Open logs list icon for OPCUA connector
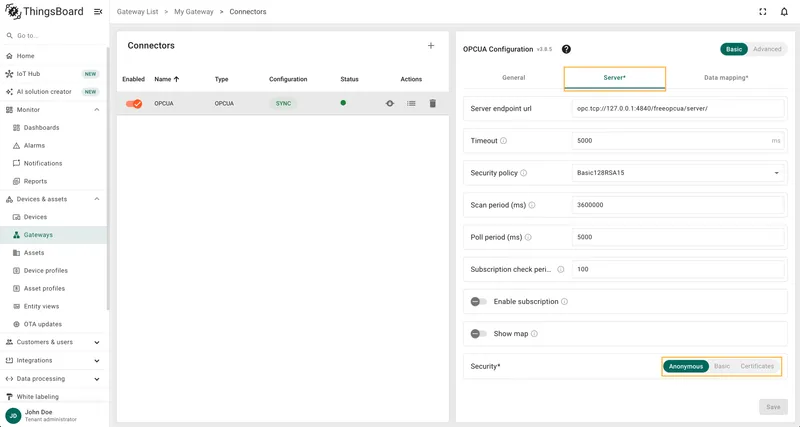The height and width of the screenshot is (427, 800). pyautogui.click(x=411, y=104)
